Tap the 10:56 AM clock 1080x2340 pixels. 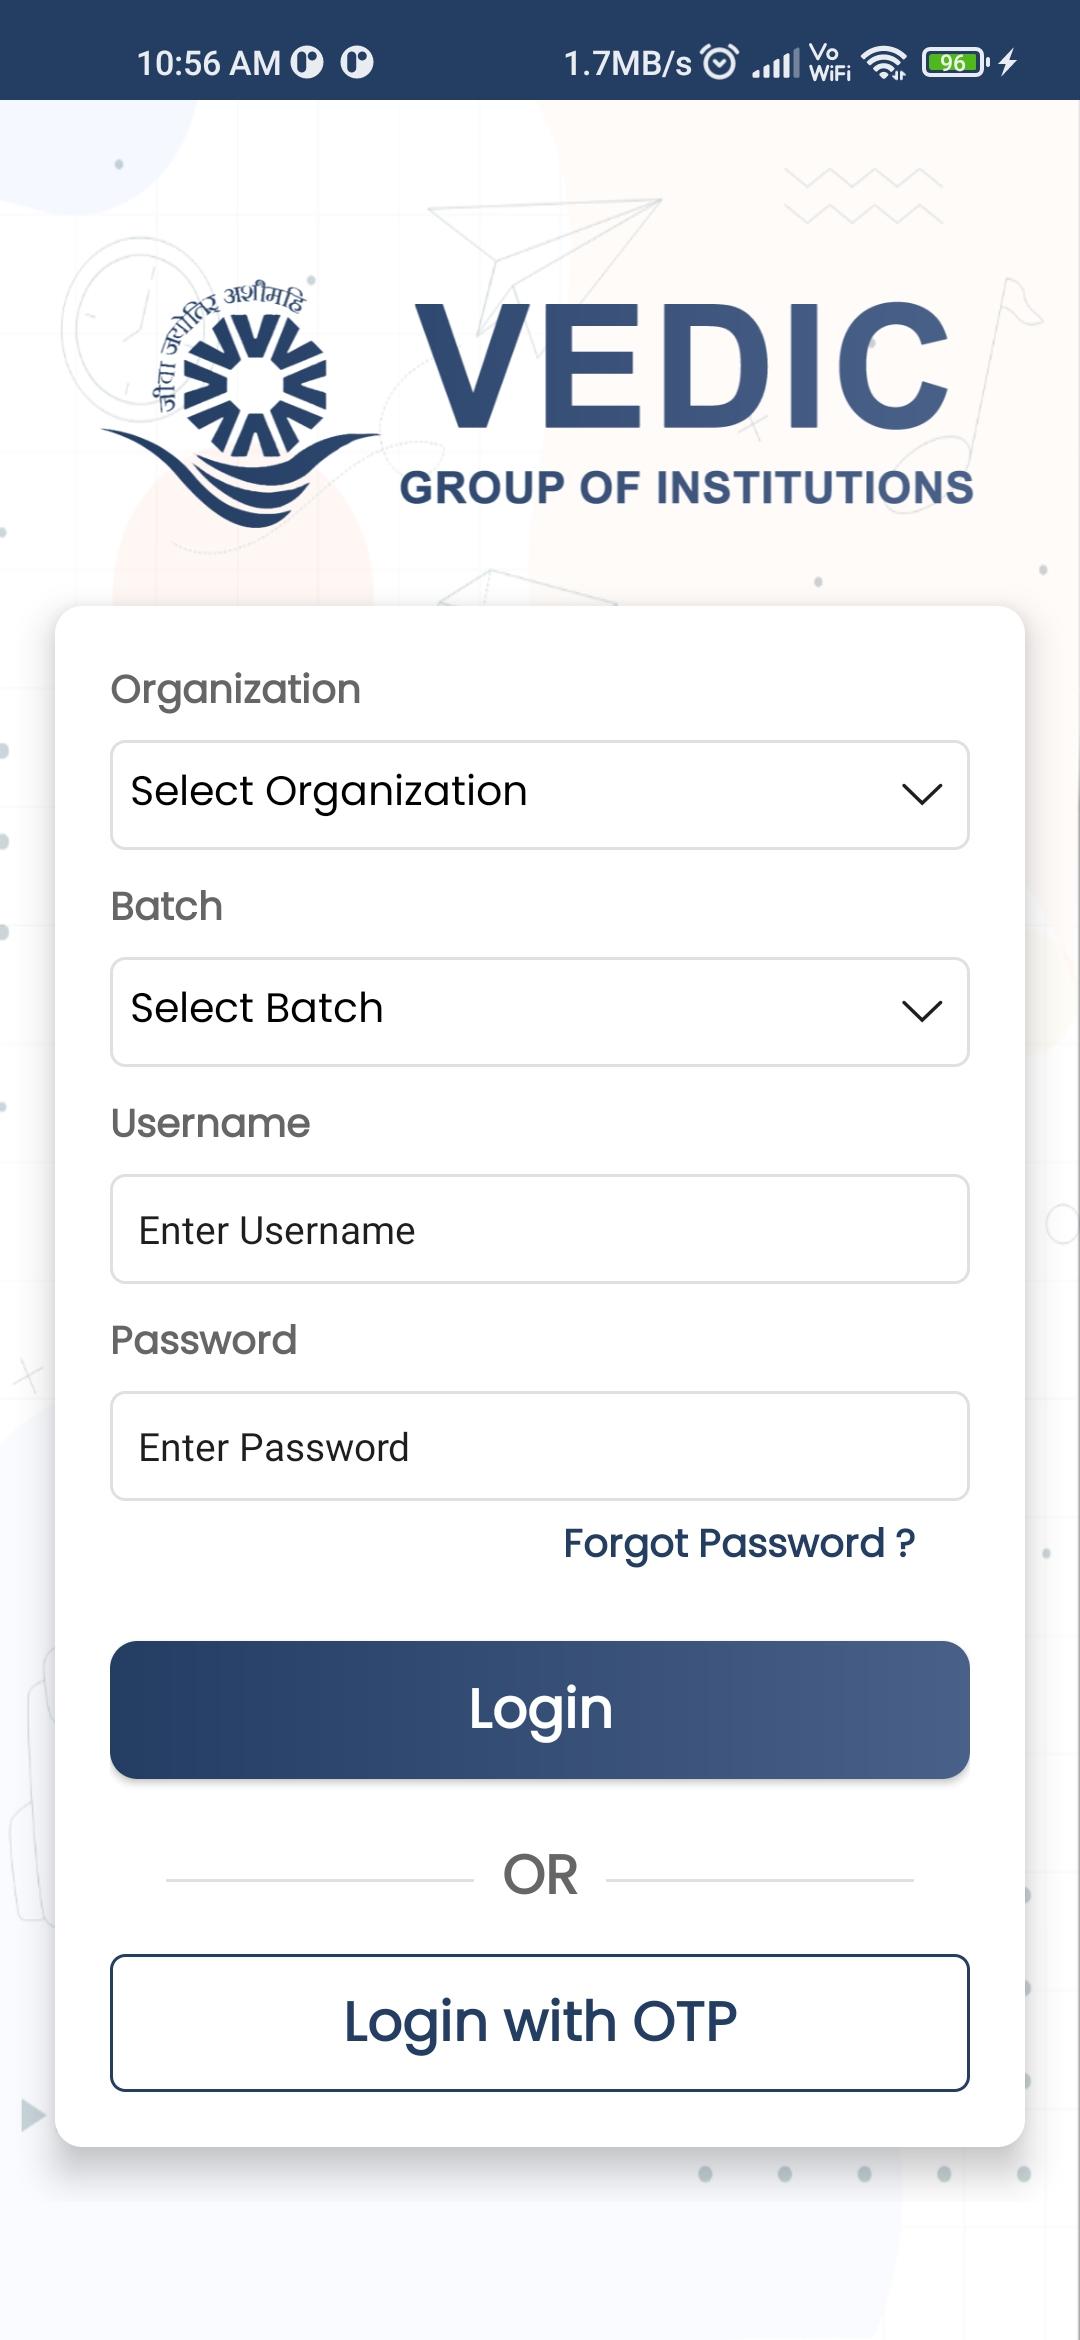point(209,63)
